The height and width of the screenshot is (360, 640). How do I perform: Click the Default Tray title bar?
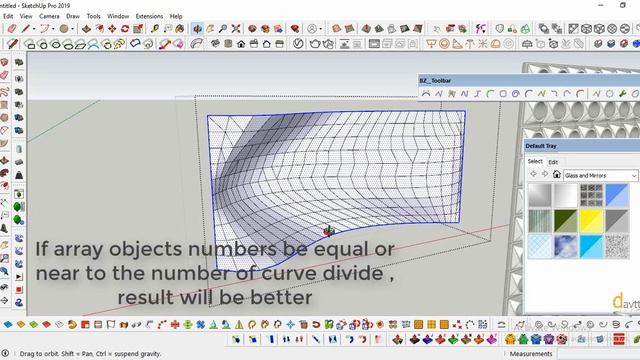coord(582,146)
